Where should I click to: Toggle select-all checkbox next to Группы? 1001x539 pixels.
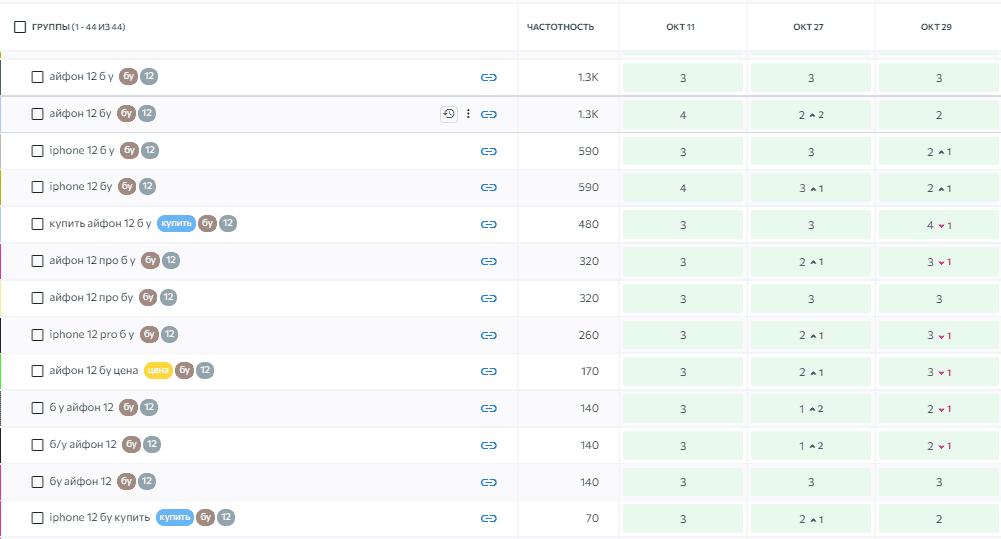coord(20,27)
